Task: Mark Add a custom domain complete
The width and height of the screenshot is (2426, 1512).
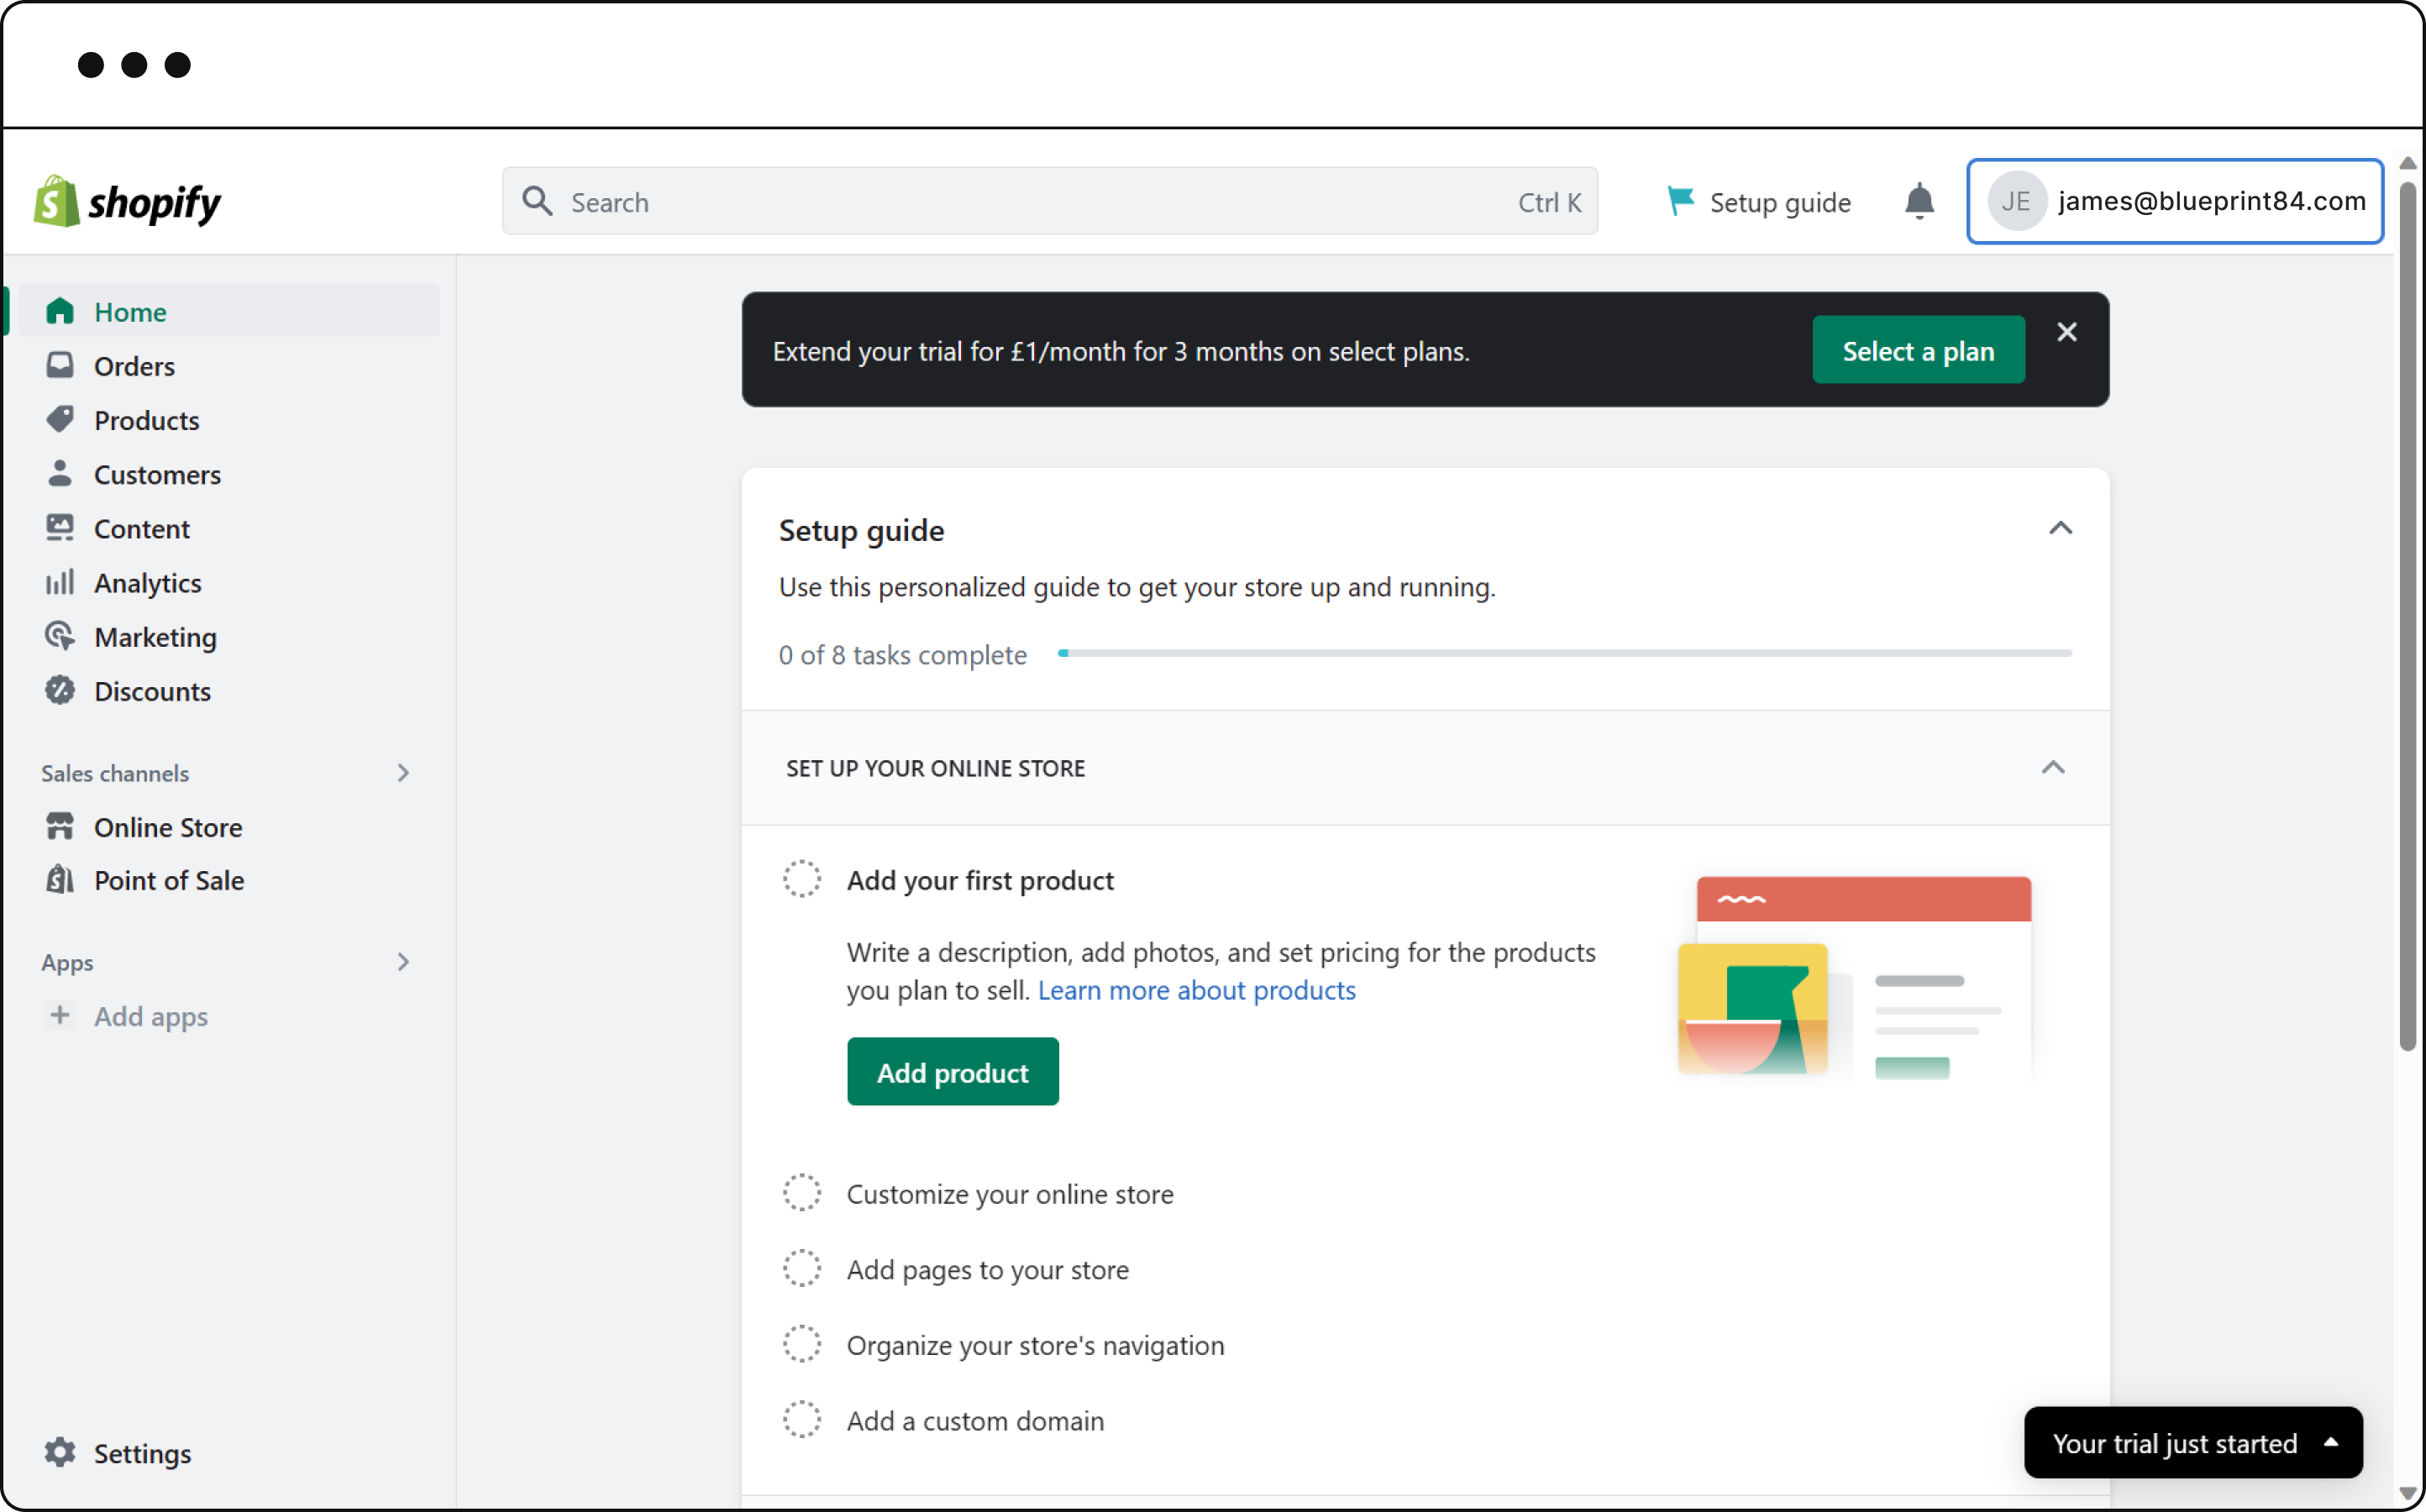Action: click(x=801, y=1420)
